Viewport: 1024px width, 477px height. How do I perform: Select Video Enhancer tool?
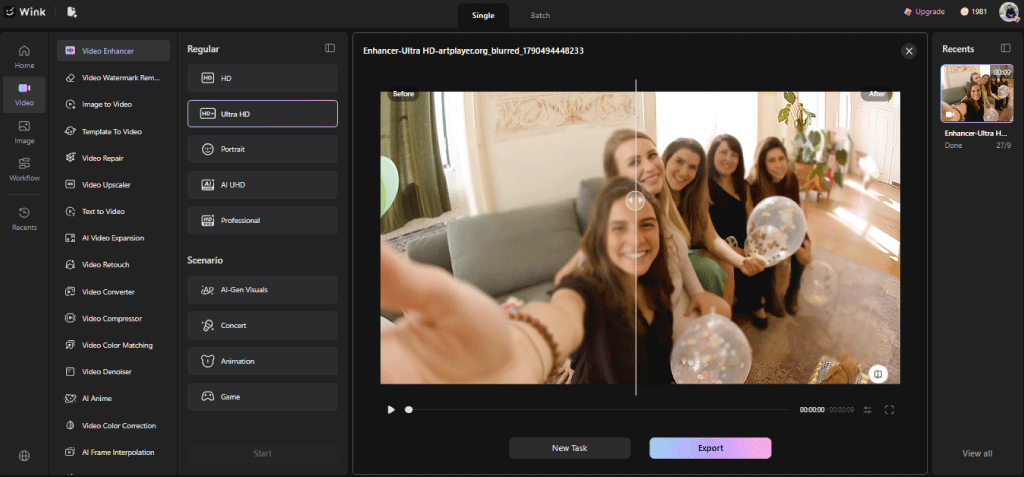114,51
